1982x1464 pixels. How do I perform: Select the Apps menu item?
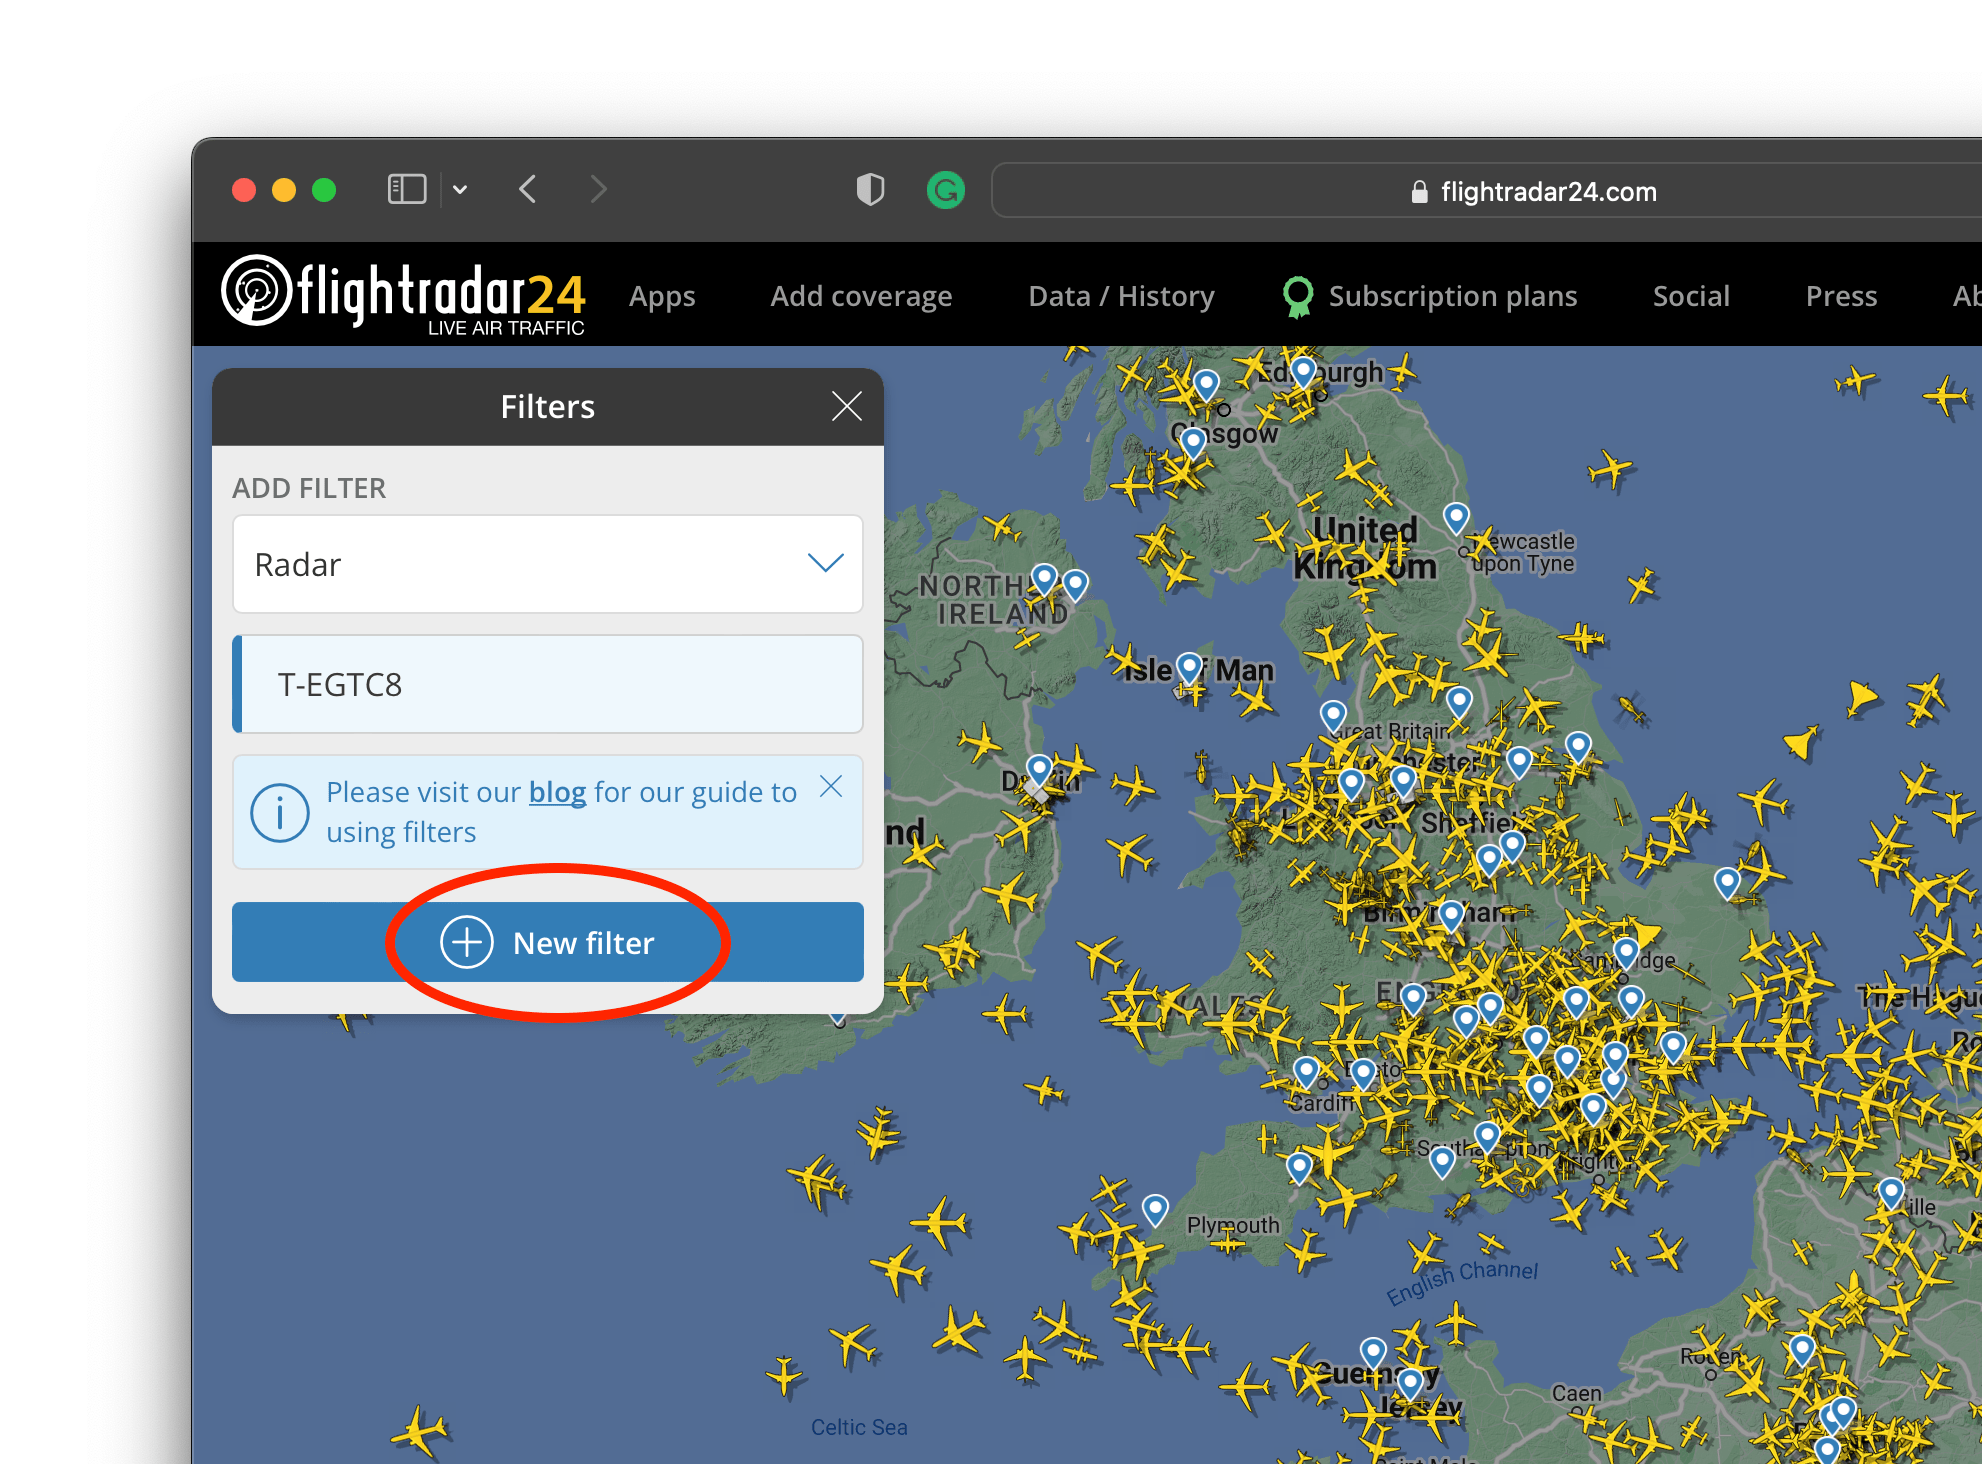click(662, 295)
